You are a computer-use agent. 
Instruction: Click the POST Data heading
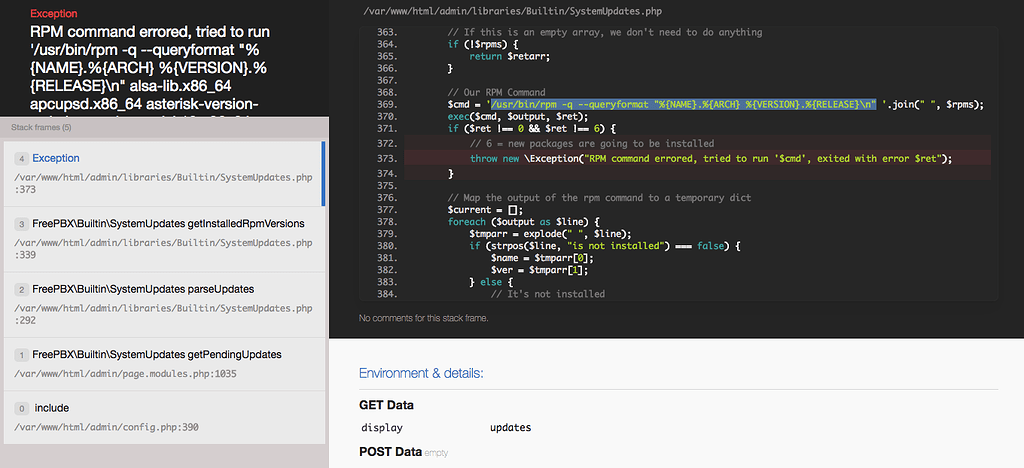(390, 451)
